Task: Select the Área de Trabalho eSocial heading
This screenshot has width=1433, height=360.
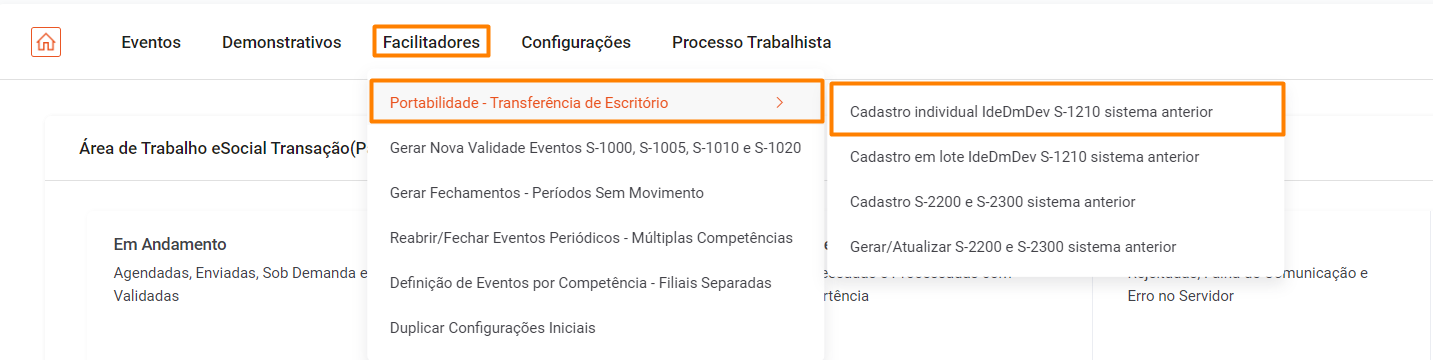Action: coord(223,149)
